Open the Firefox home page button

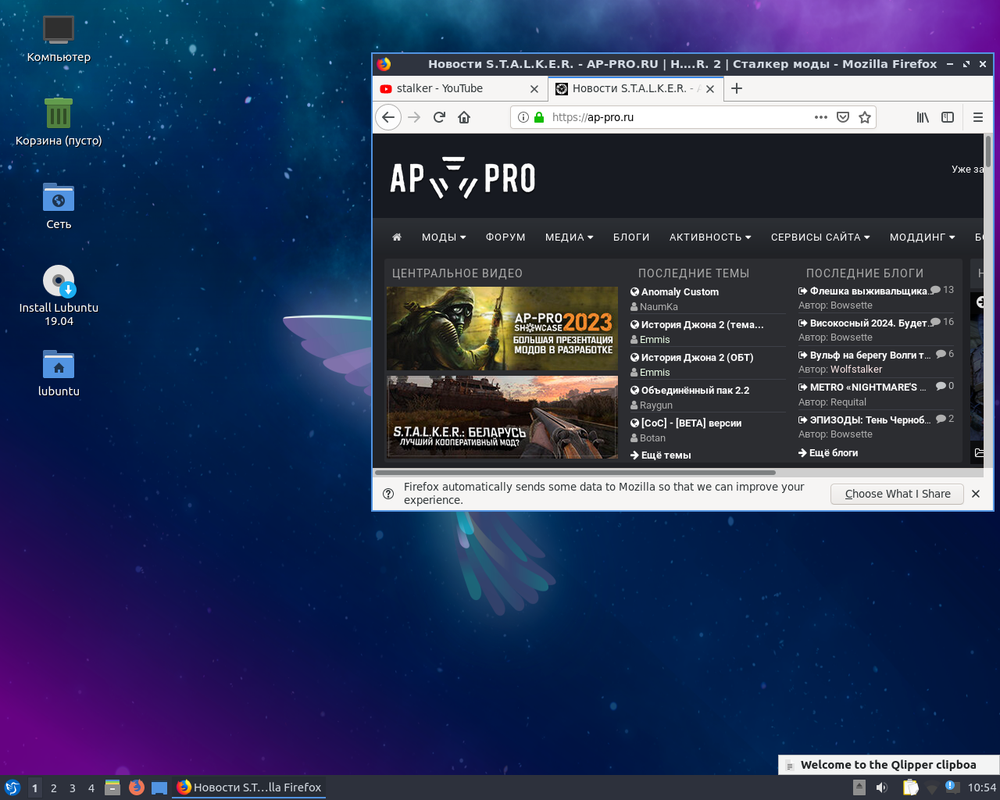click(x=464, y=117)
